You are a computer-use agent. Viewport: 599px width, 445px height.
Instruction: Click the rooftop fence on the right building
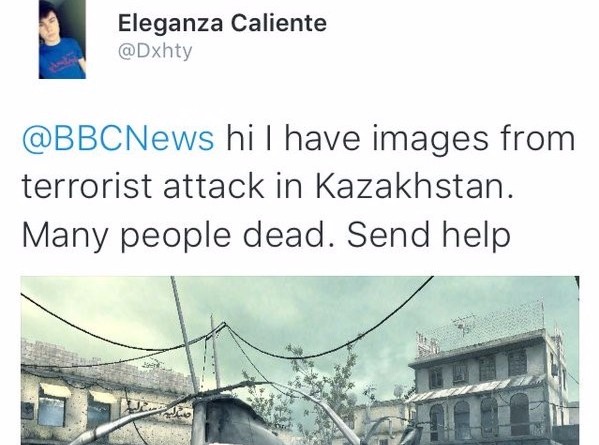(481, 328)
